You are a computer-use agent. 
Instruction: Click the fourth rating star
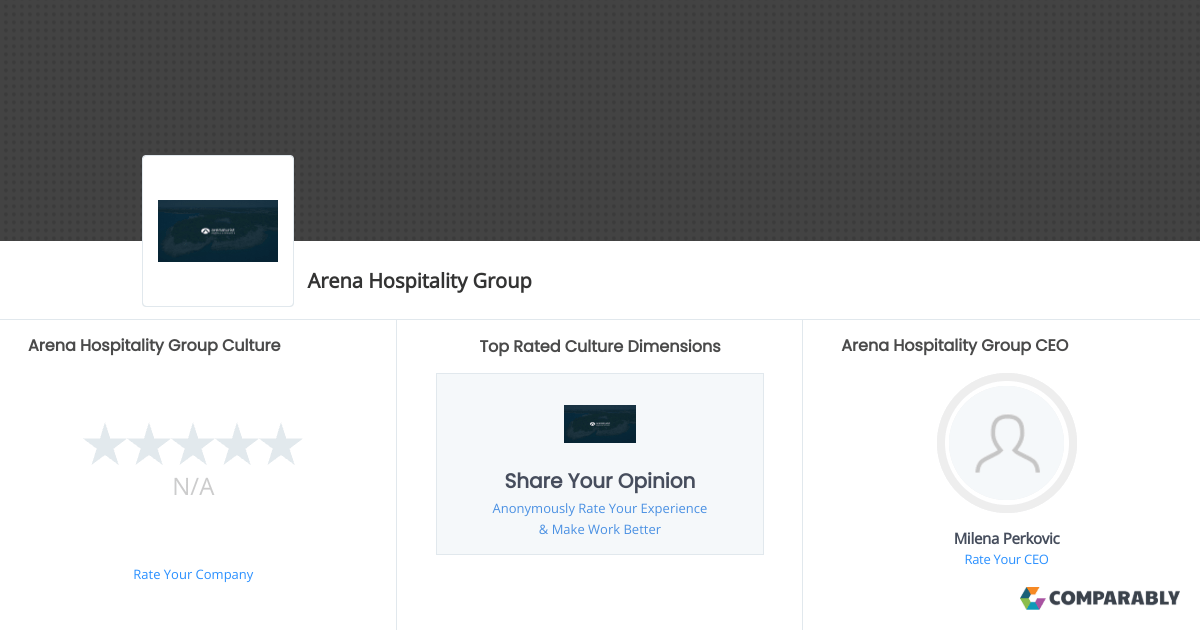(236, 444)
